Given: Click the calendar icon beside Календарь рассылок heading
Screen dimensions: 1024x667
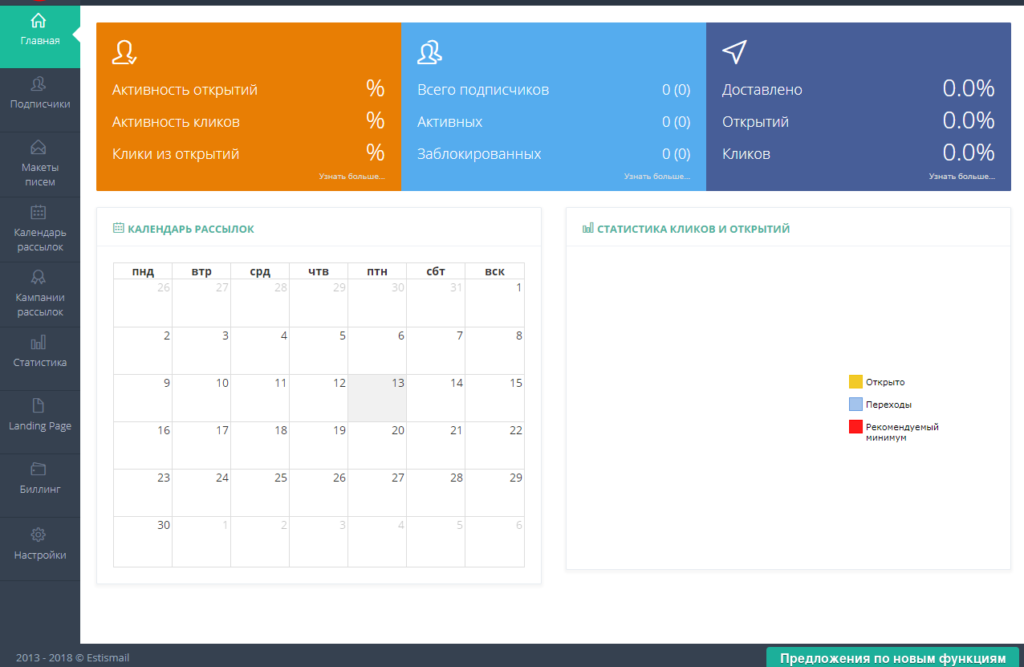Looking at the screenshot, I should tap(118, 228).
